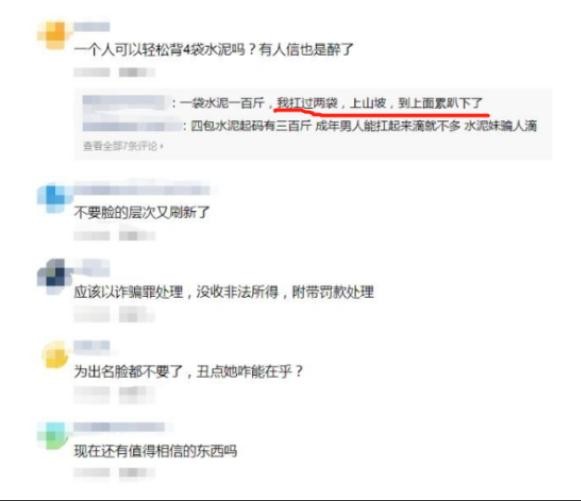Click the blurred username above 现在还有值得相信的东西吗
The image size is (581, 501).
tap(119, 427)
